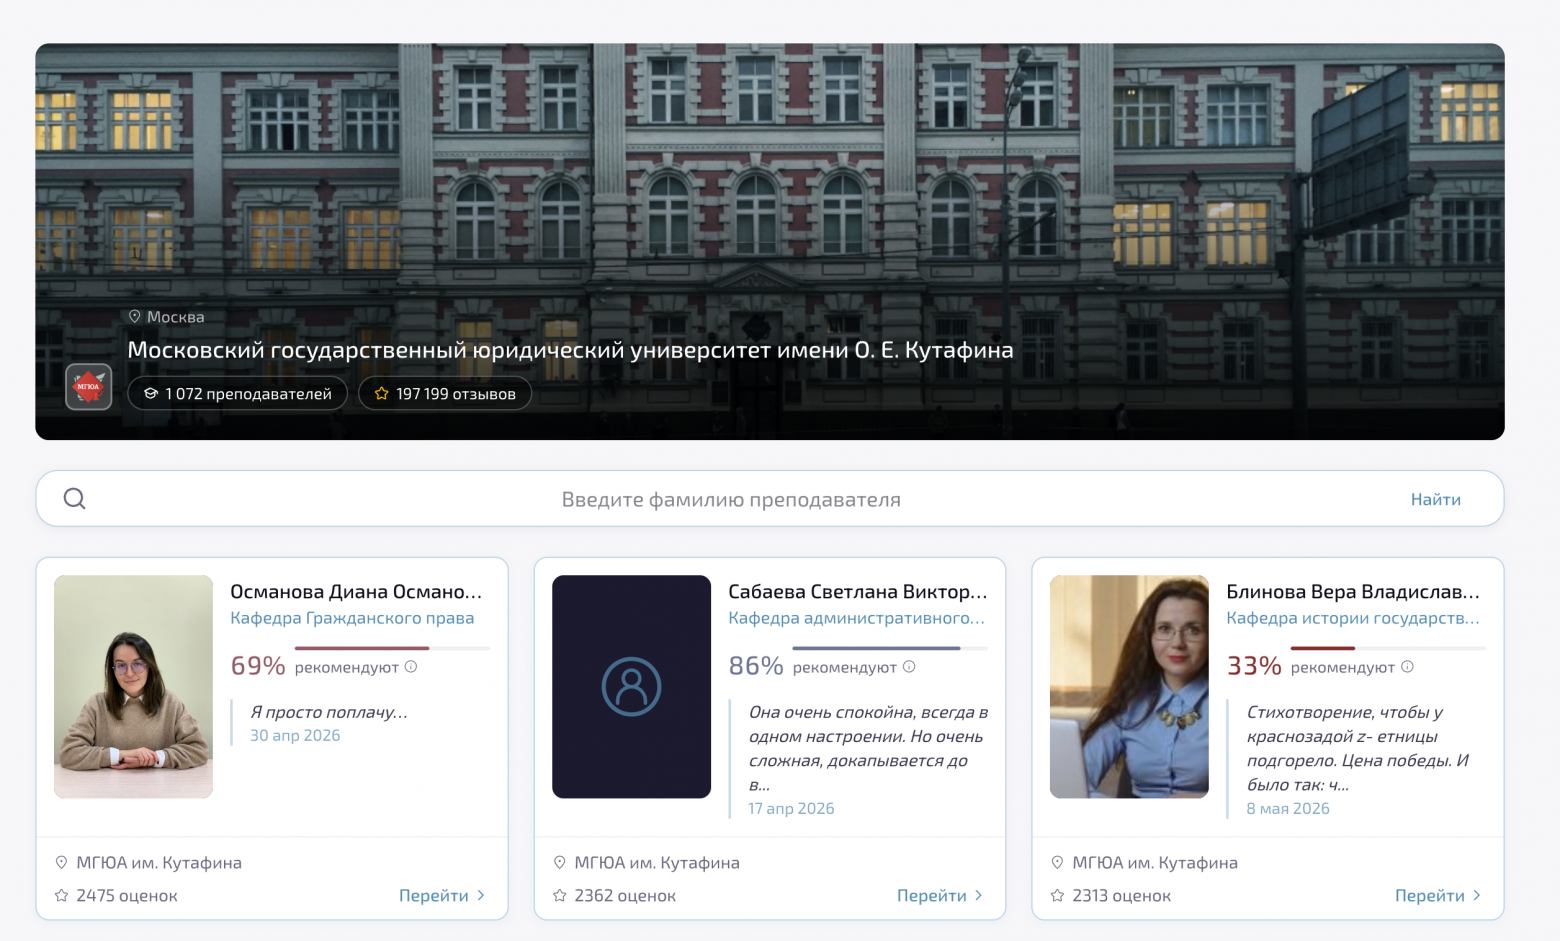Click the university title Московский государственный юридический университет
This screenshot has height=941, width=1560.
click(x=570, y=350)
